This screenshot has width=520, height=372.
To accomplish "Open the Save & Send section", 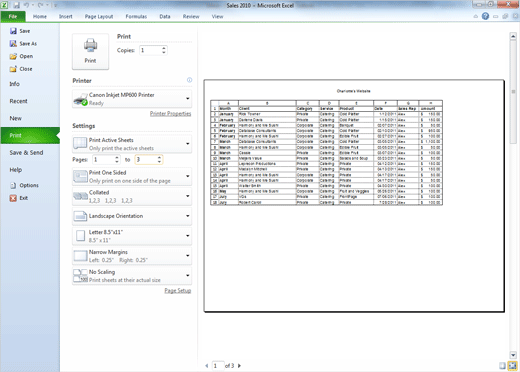I will click(30, 153).
